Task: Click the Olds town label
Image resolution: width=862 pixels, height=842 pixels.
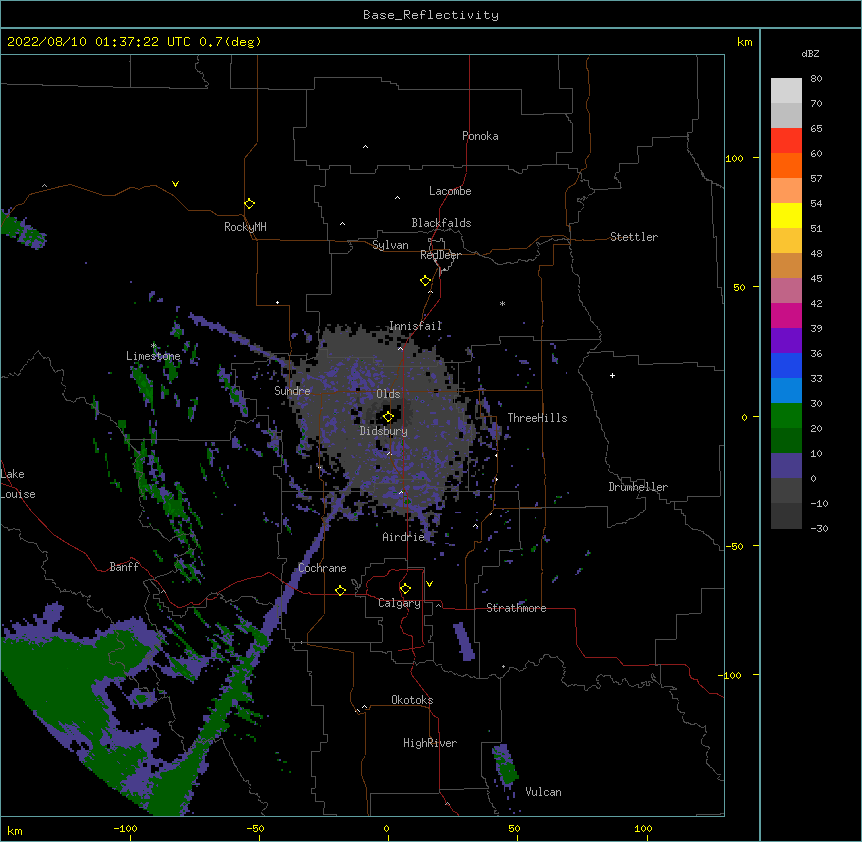Action: pyautogui.click(x=388, y=394)
